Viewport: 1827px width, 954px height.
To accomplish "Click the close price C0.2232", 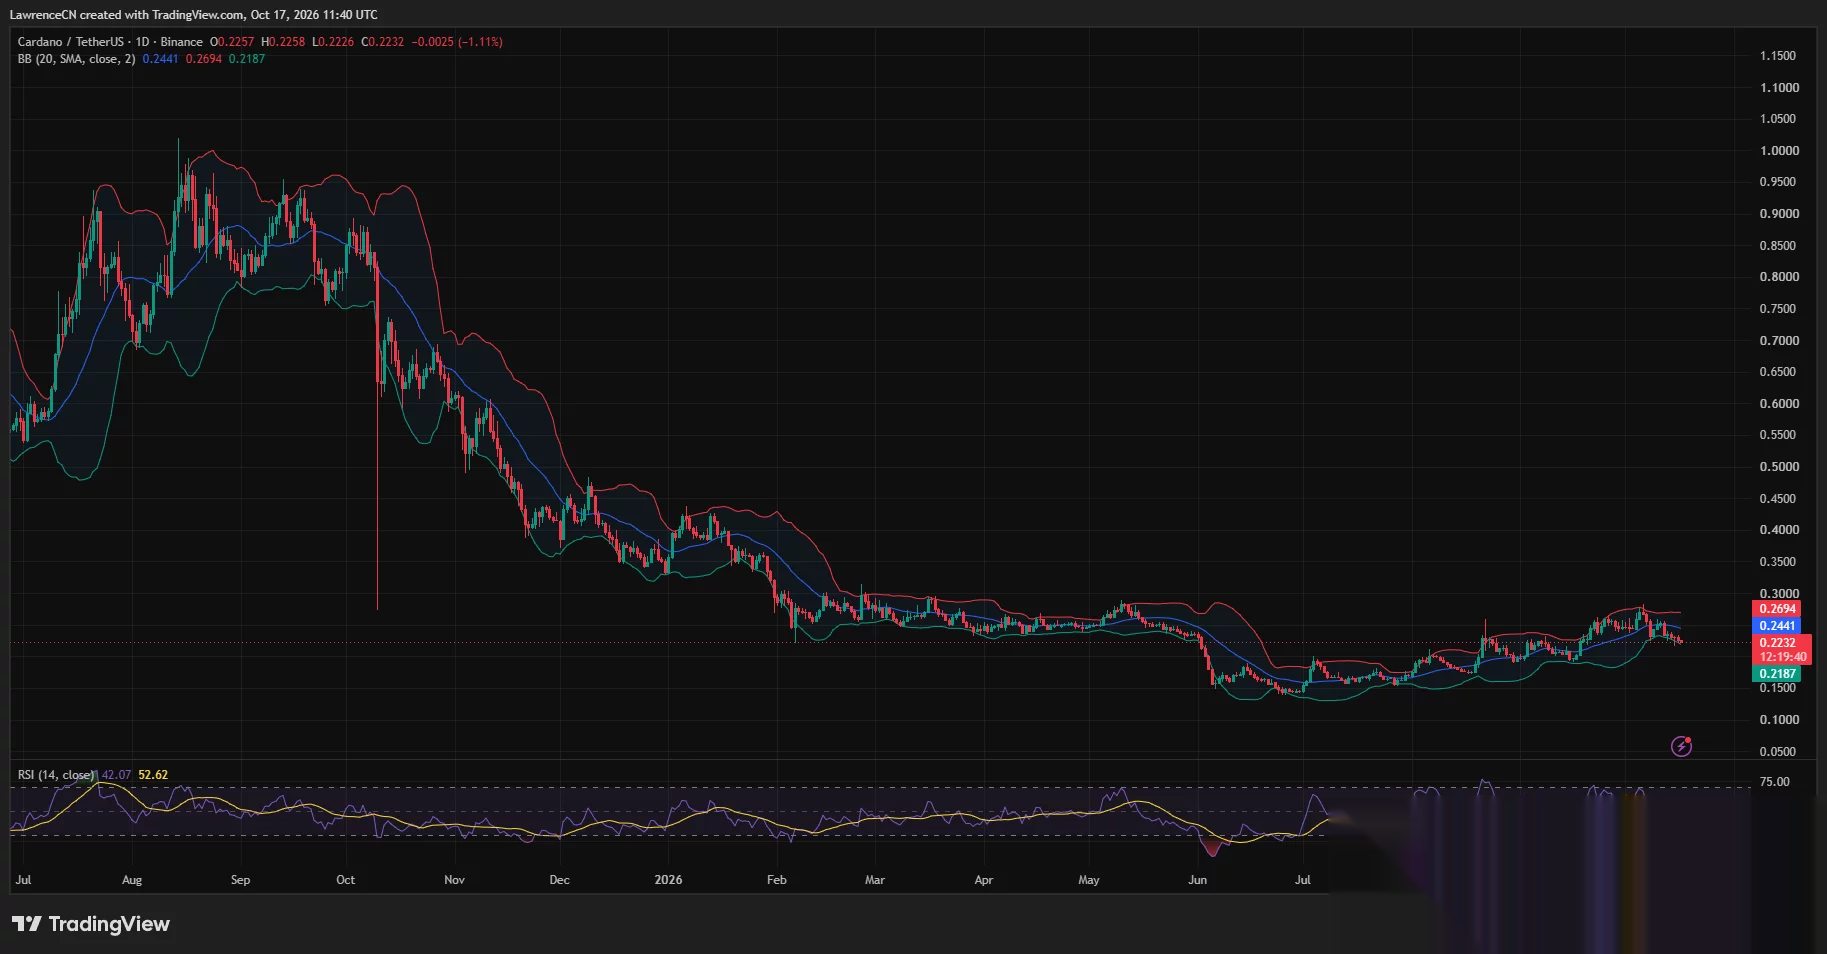I will (383, 42).
